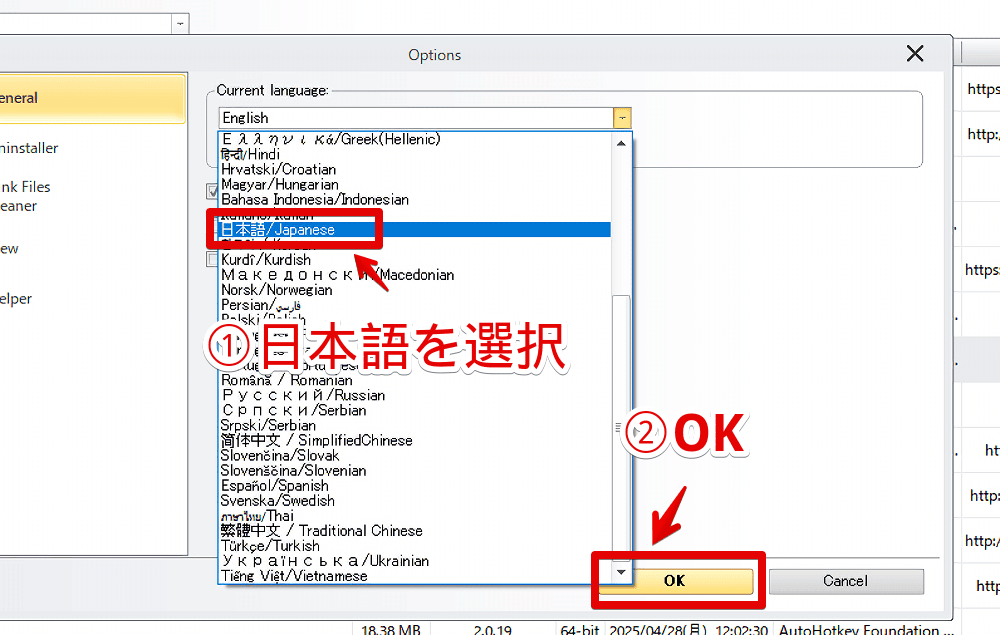
Task: Select Türkçe/Turkish language entry
Action: [262, 546]
